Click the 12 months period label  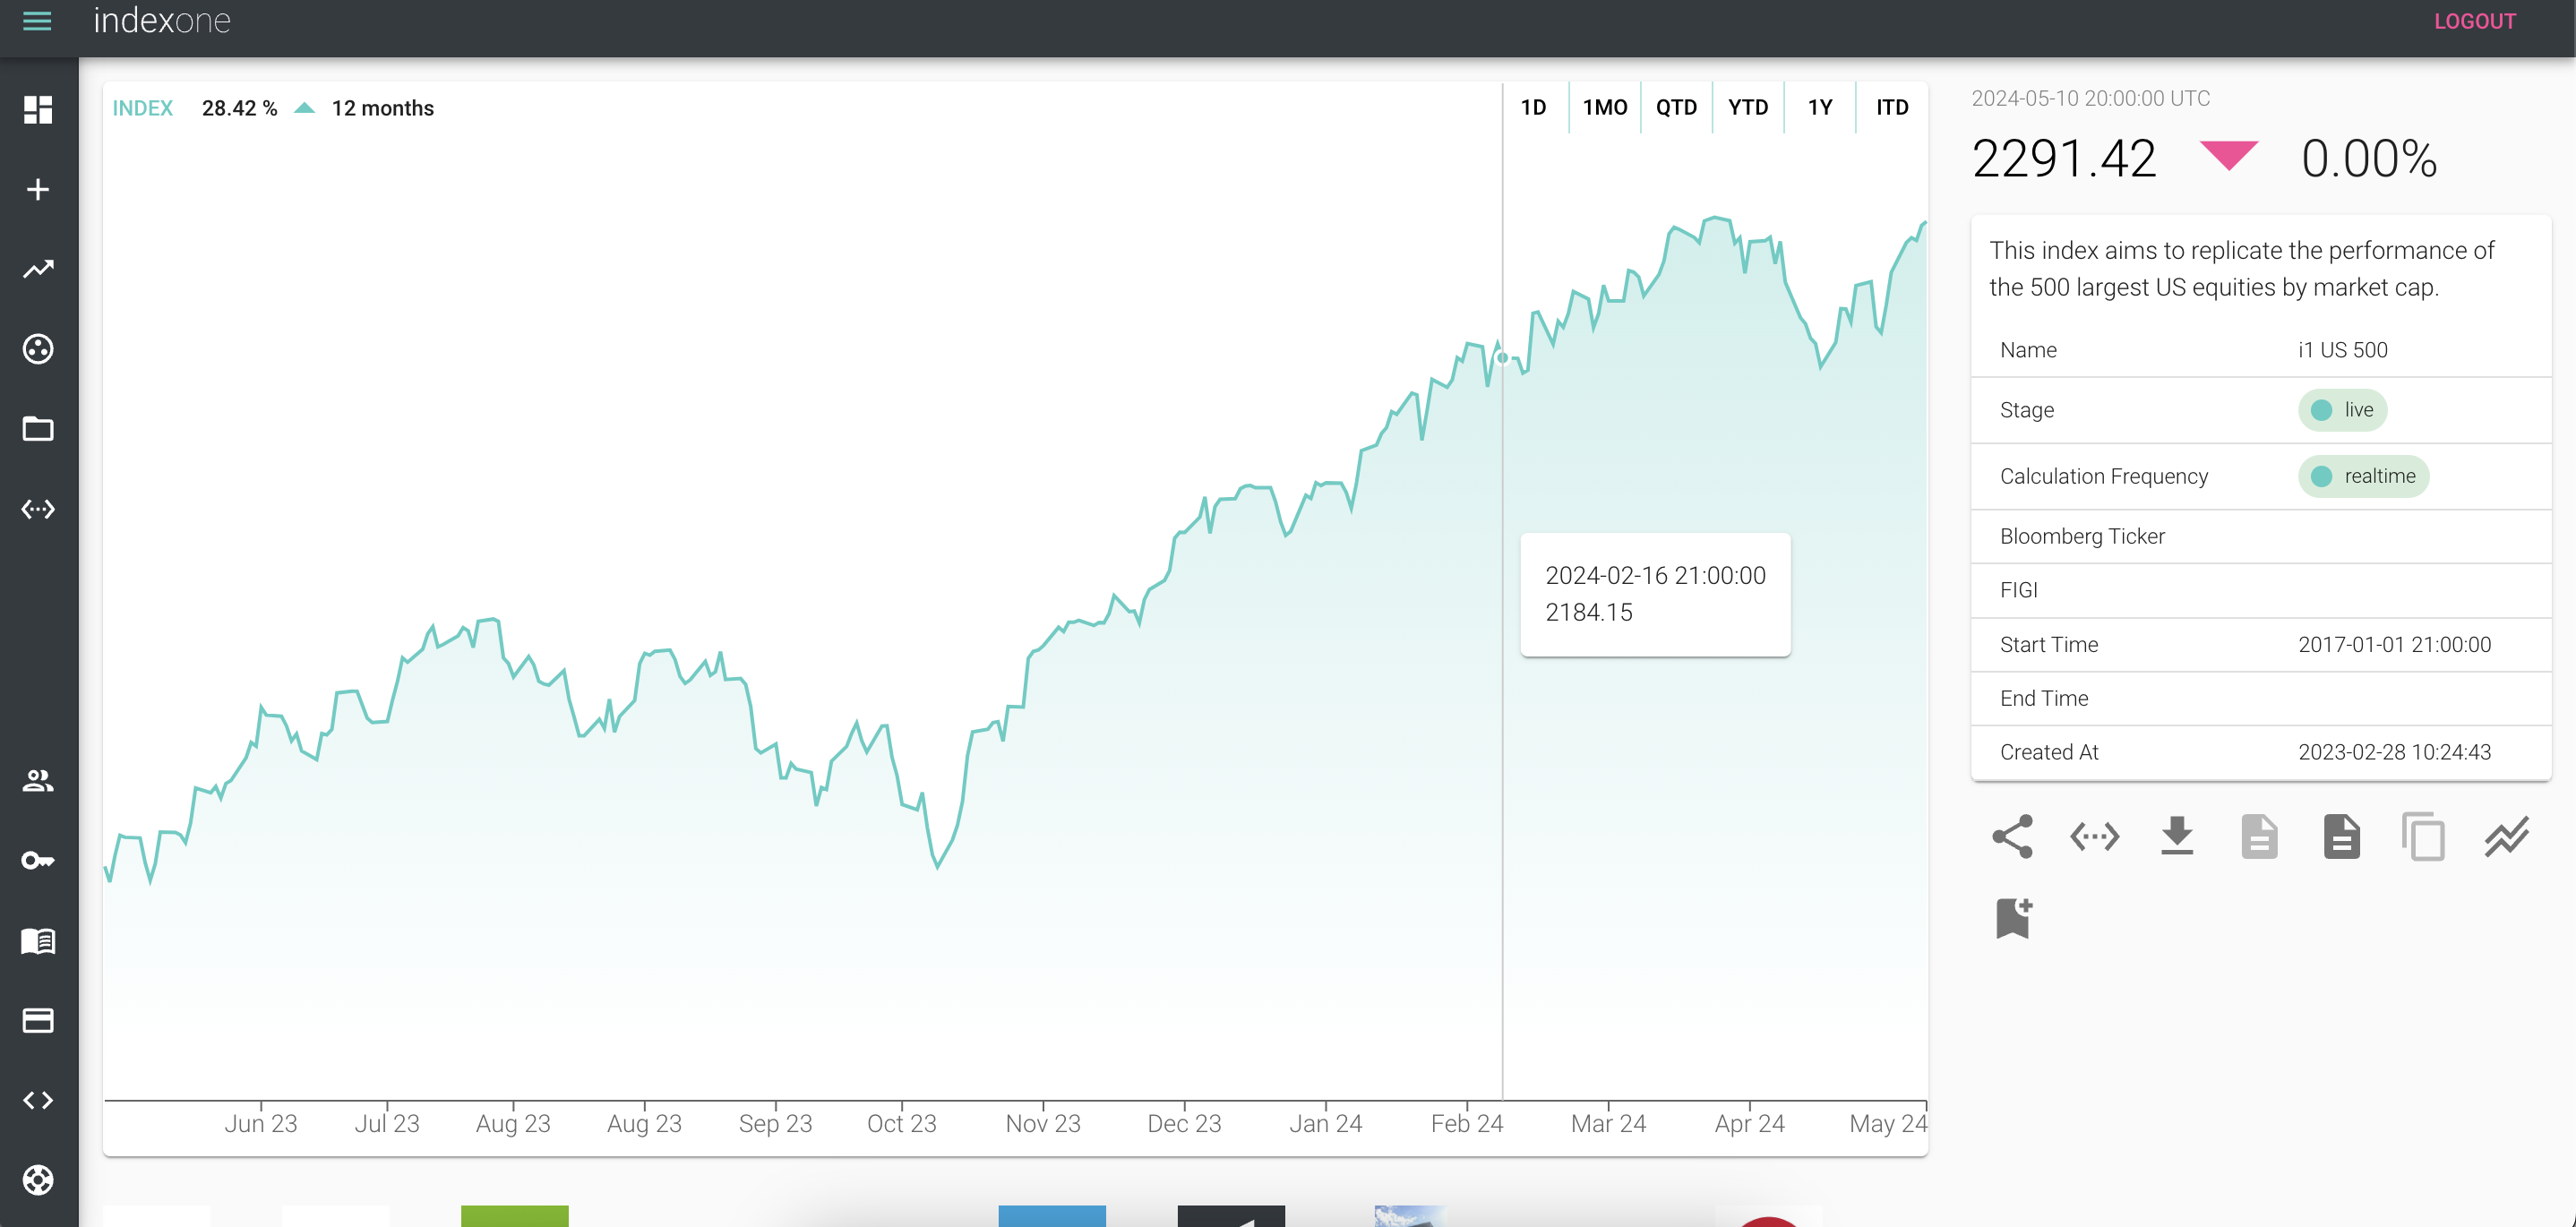(x=383, y=108)
